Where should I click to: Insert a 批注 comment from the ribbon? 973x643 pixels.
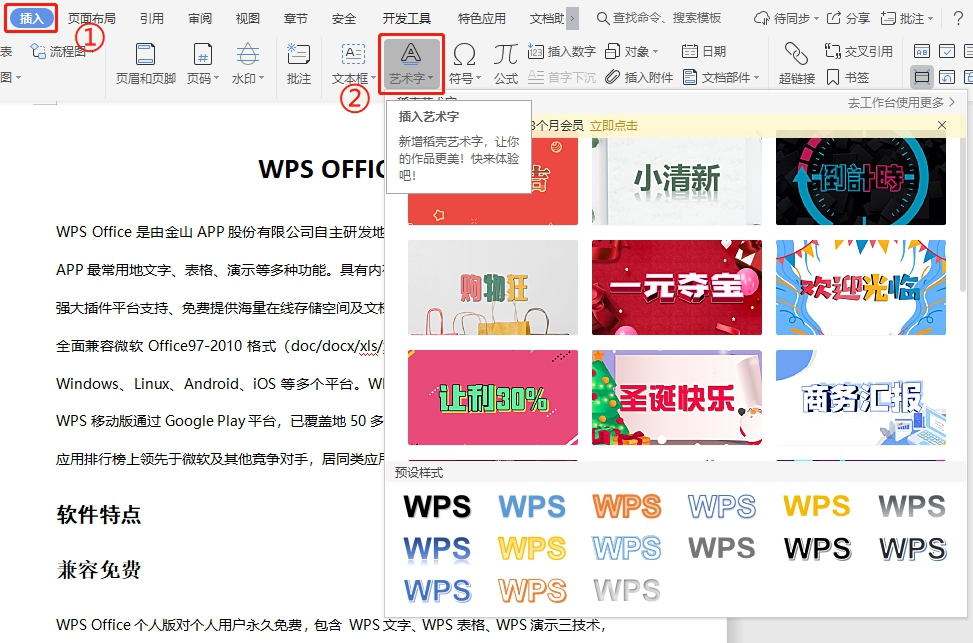[298, 63]
